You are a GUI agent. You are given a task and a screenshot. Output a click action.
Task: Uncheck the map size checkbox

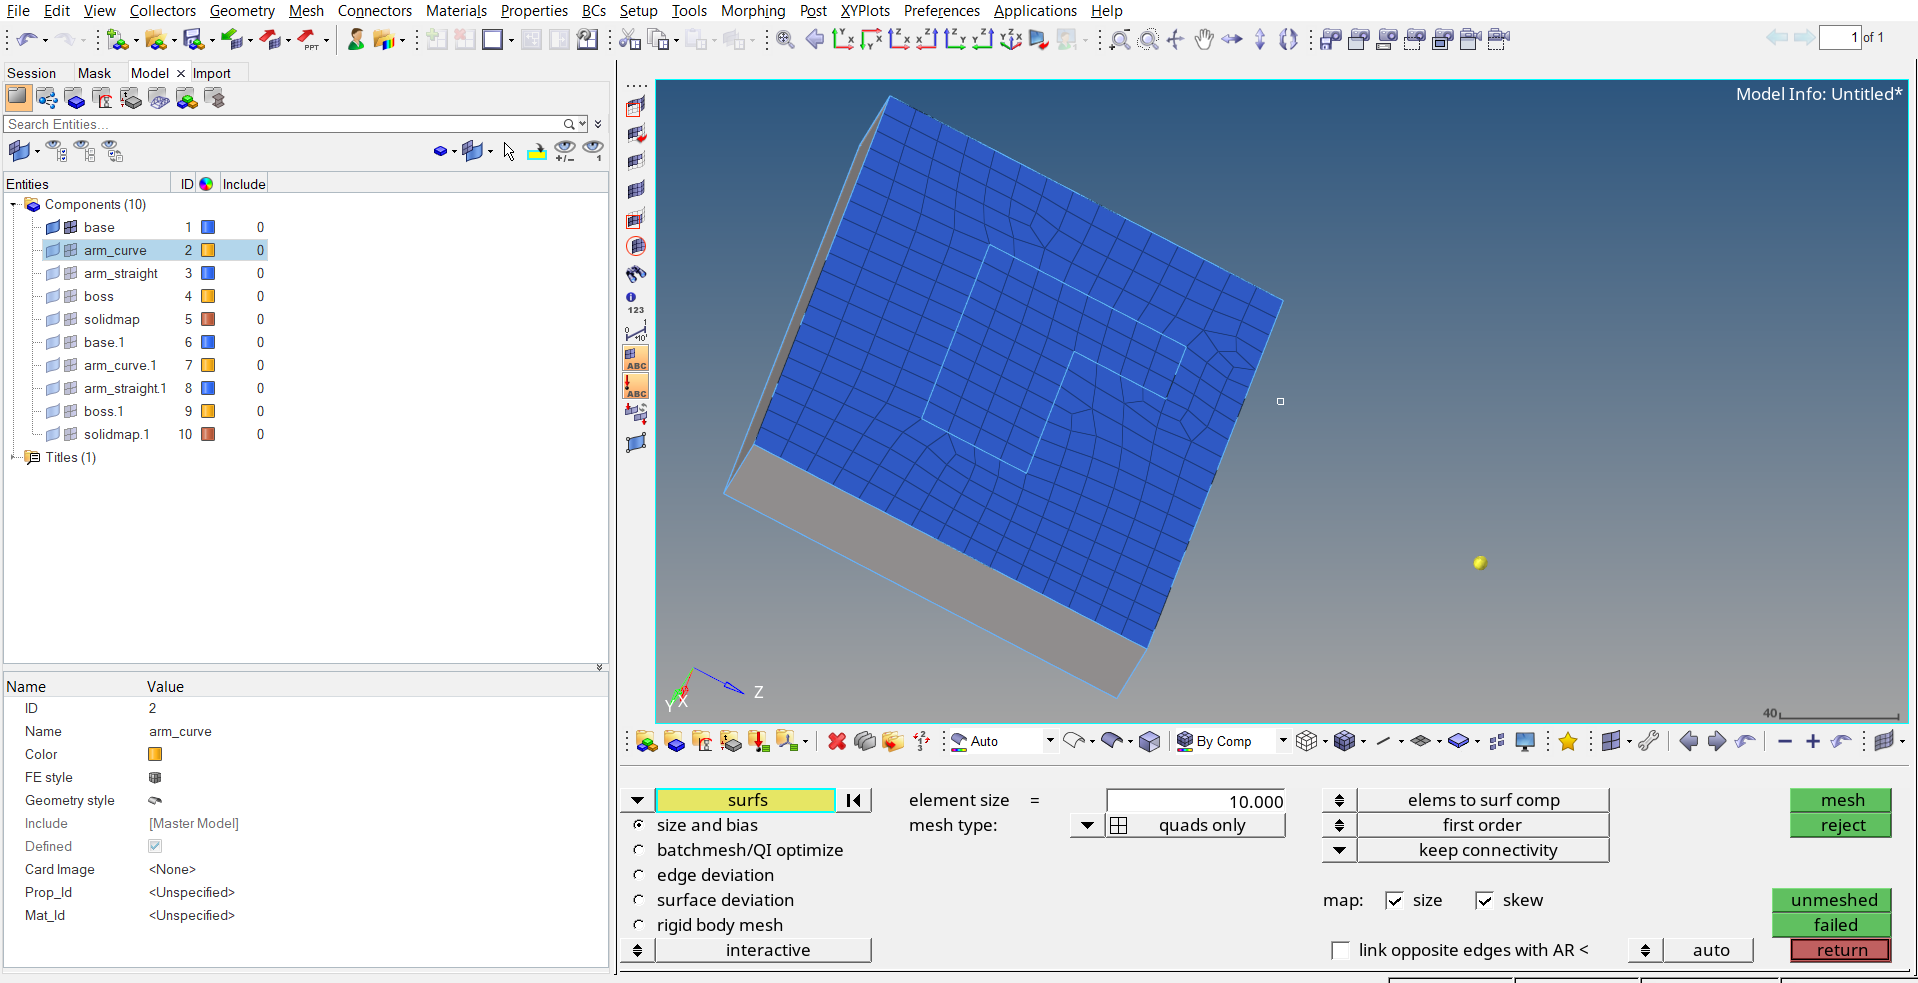pos(1394,900)
